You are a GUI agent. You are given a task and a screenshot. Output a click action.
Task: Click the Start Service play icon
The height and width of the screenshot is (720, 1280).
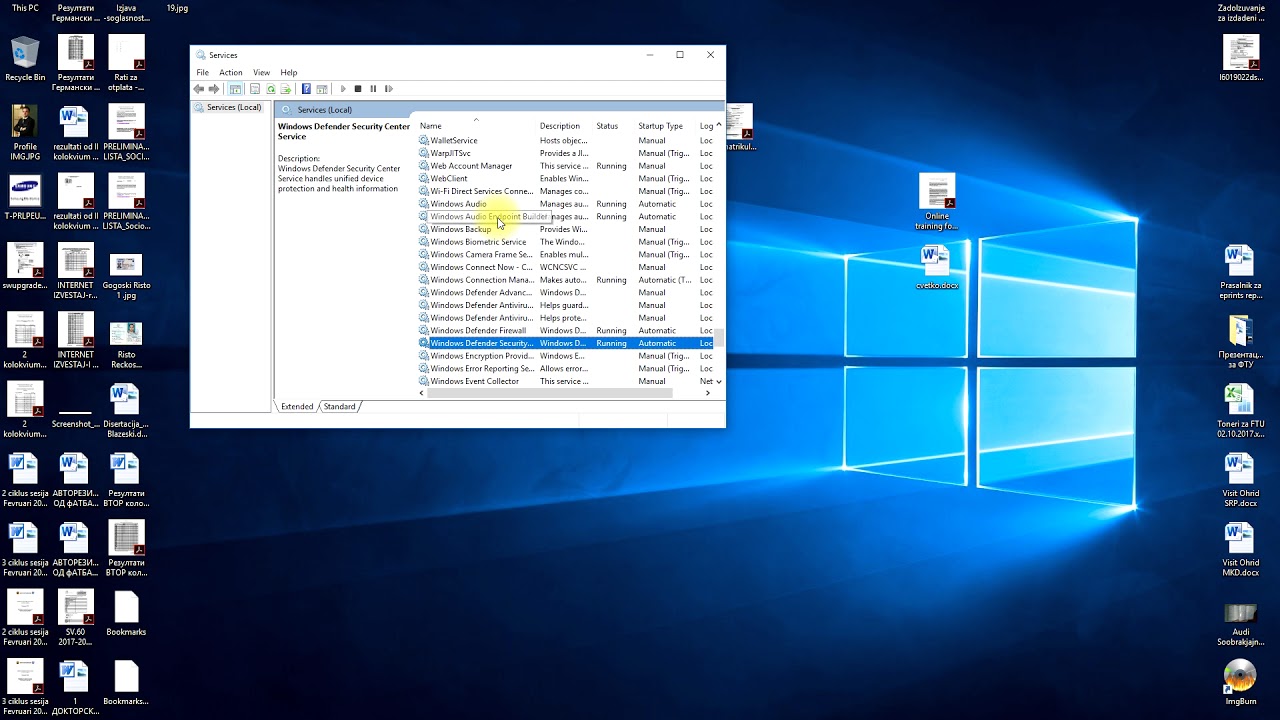coord(343,89)
